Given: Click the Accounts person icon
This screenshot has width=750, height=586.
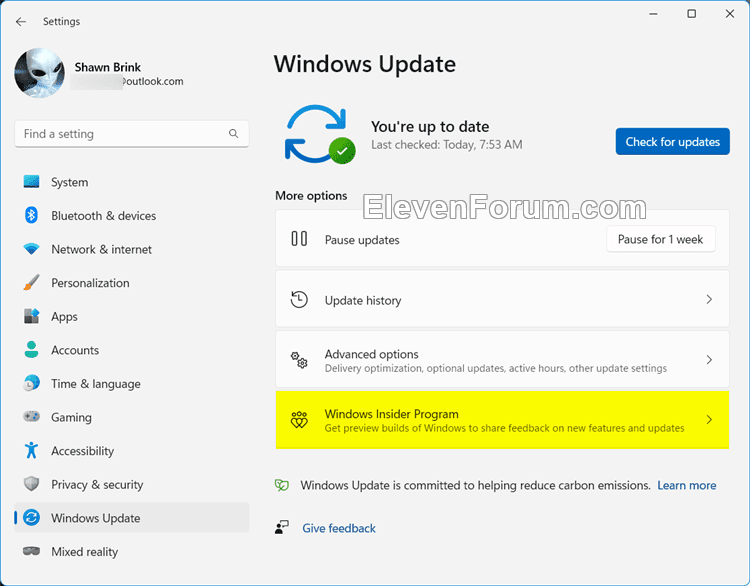Looking at the screenshot, I should coord(32,350).
